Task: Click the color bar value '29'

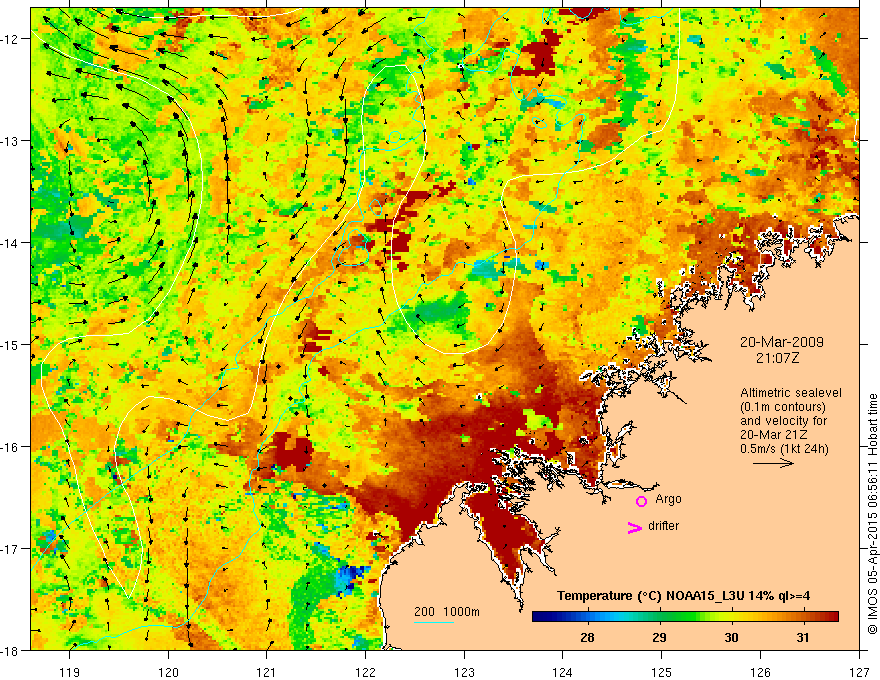Action: (x=659, y=637)
